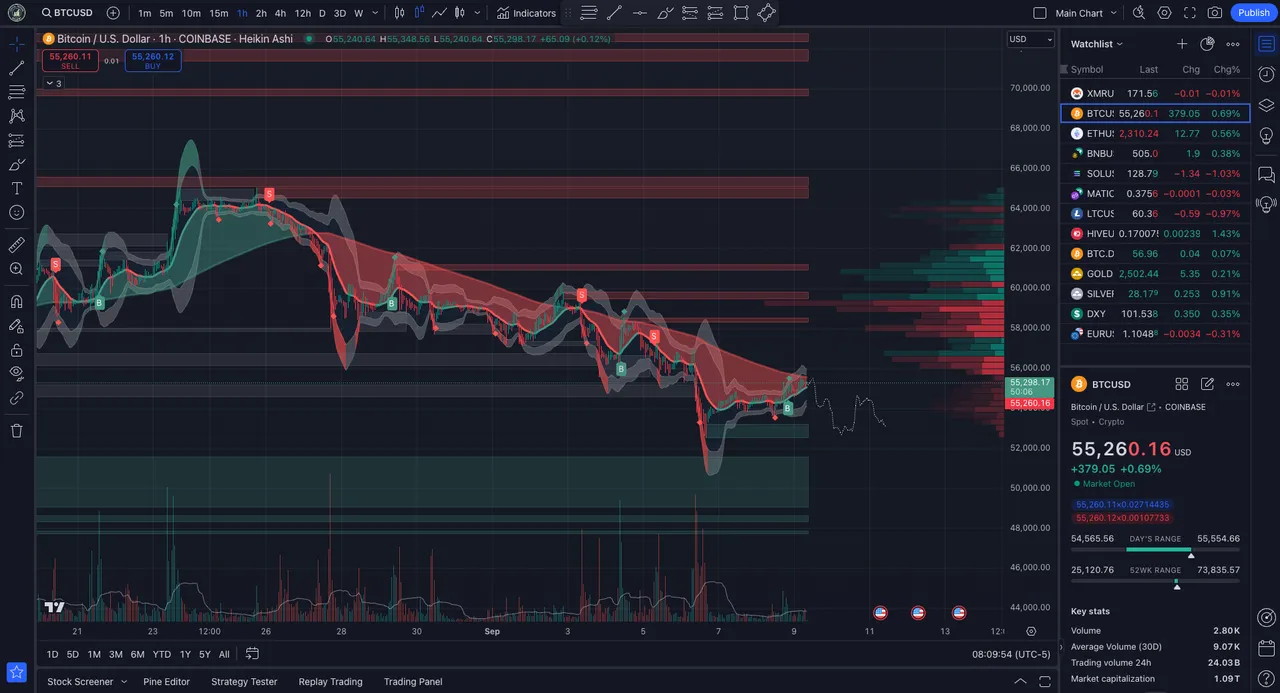
Task: Select the Text annotation tool
Action: click(16, 189)
